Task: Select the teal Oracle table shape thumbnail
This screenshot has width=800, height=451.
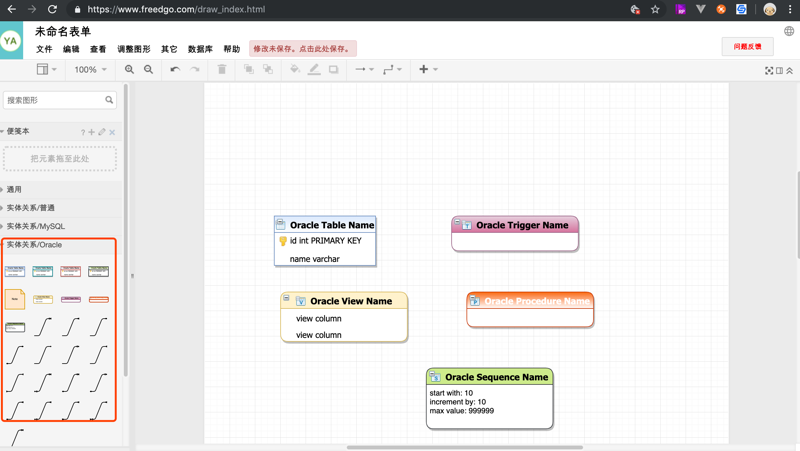Action: click(43, 271)
